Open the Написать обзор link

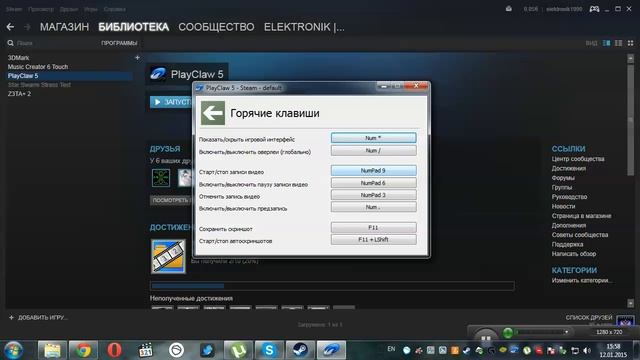click(x=573, y=254)
